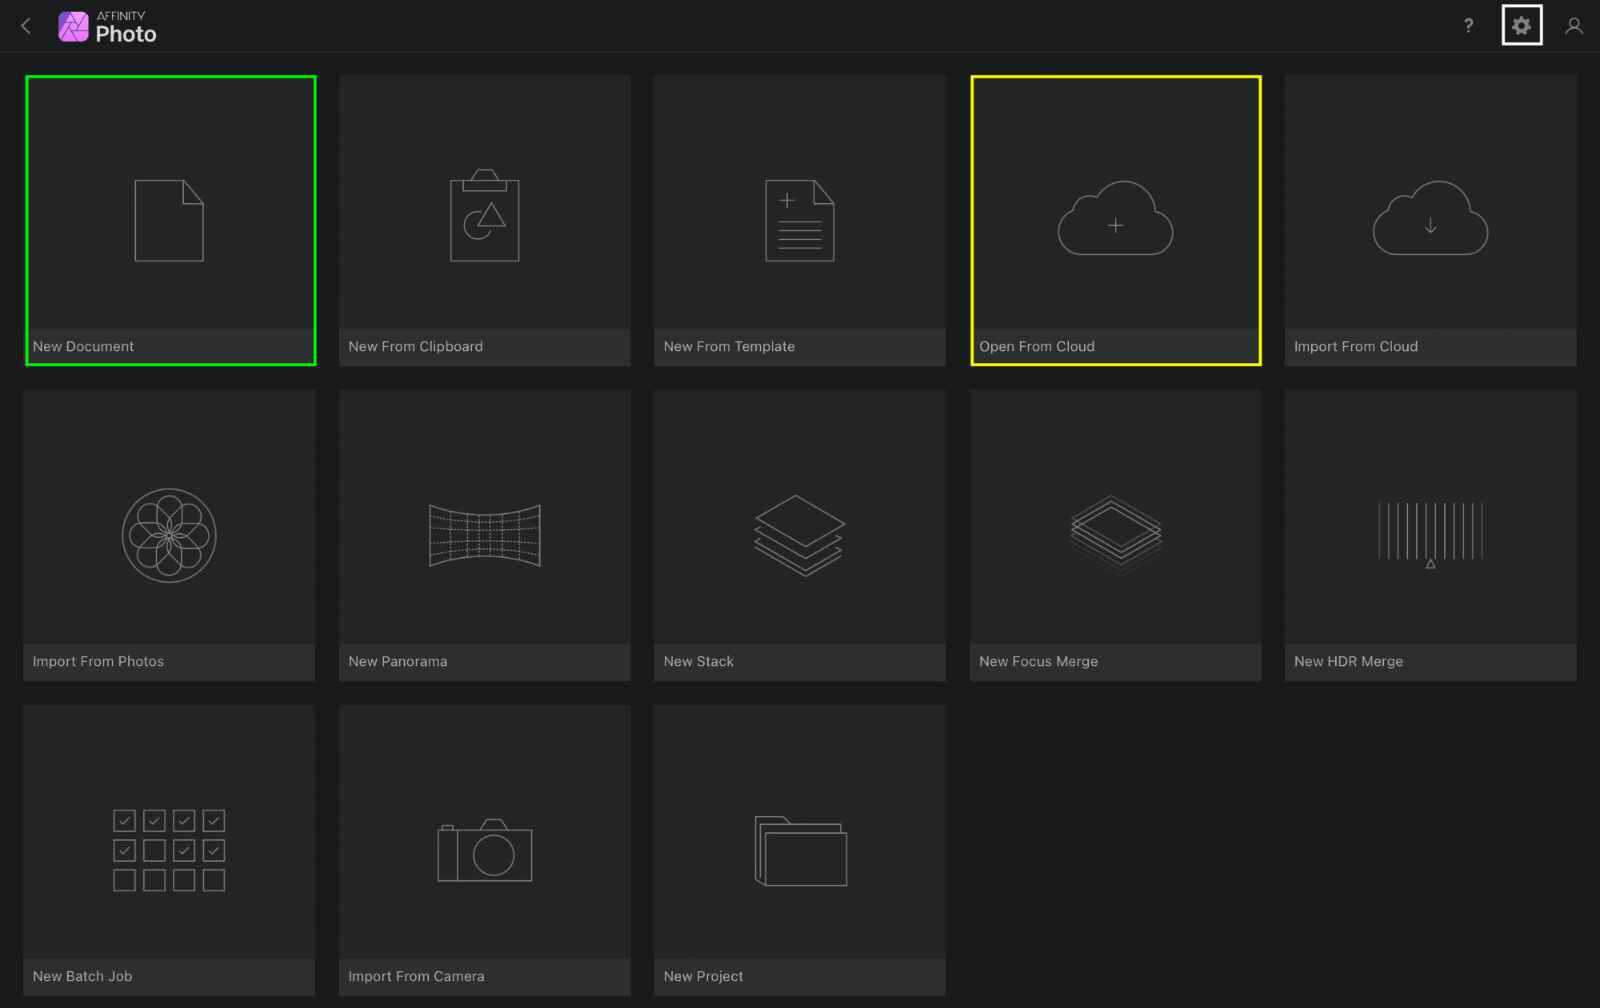Click the clipboard icon for New From Clipboard
The image size is (1600, 1008).
[x=485, y=215]
